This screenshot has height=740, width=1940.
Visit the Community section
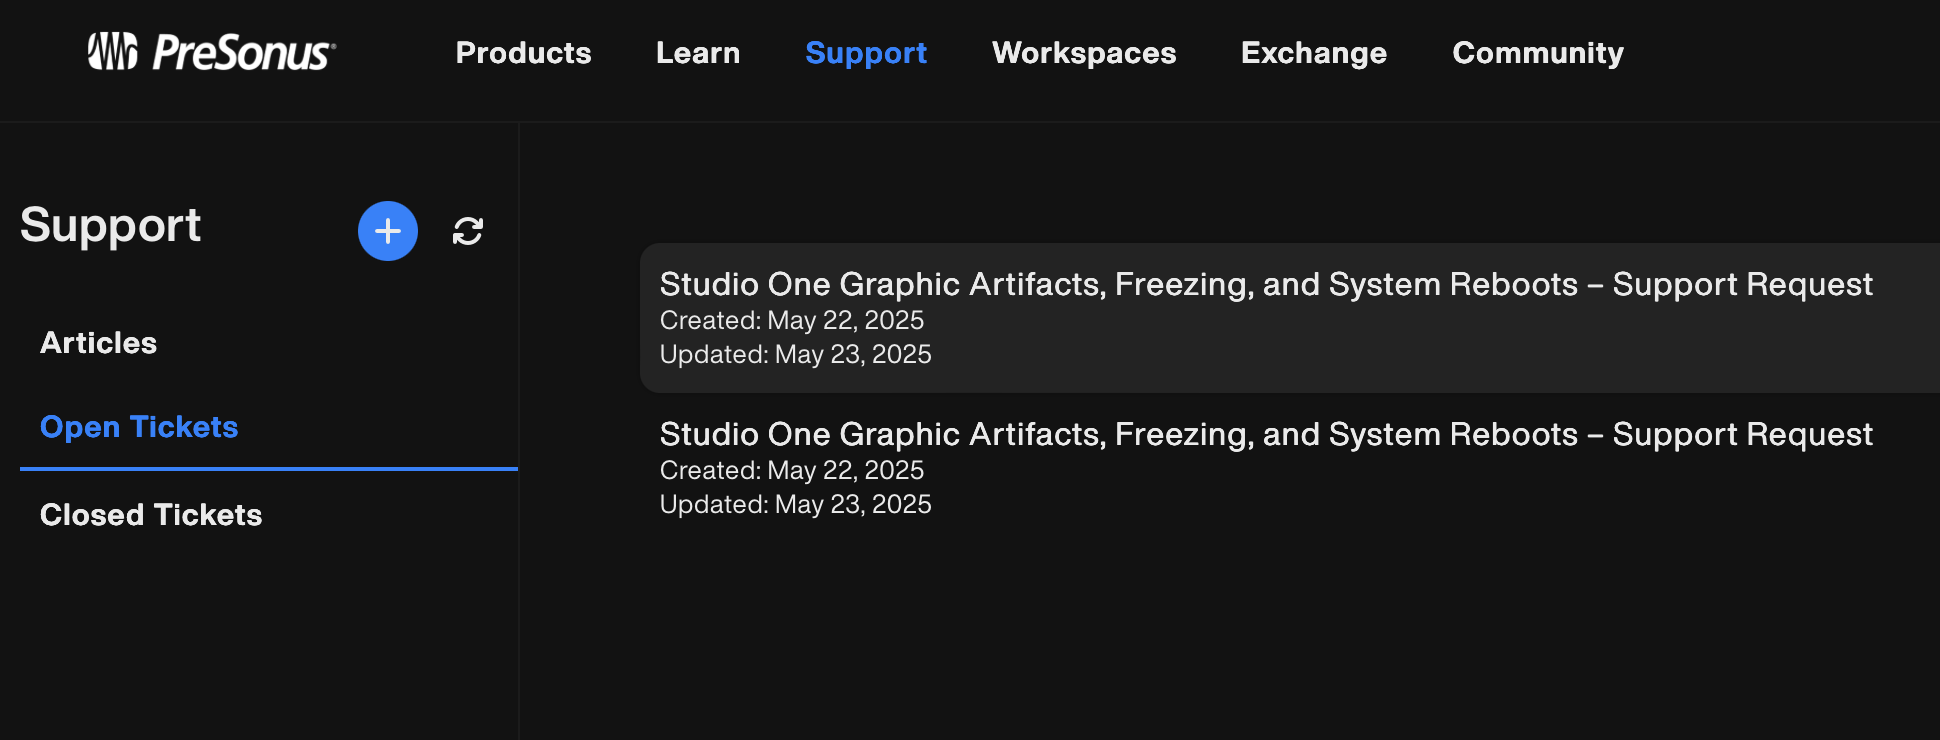click(1538, 53)
